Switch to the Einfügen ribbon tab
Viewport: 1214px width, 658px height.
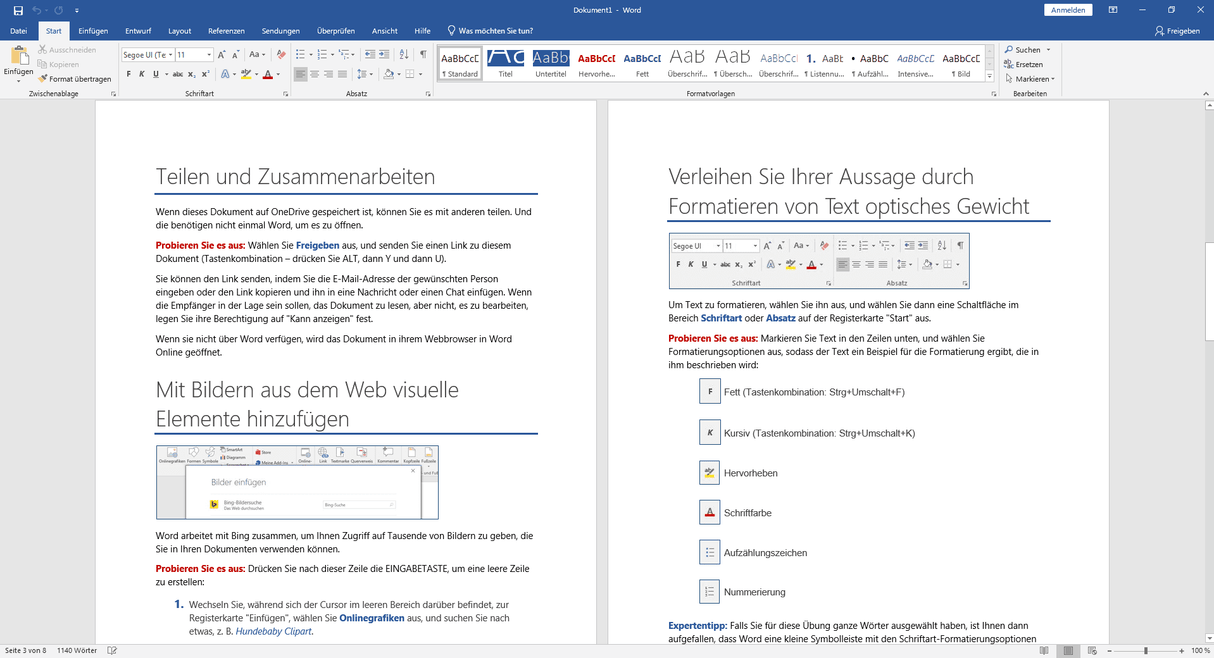pos(92,30)
